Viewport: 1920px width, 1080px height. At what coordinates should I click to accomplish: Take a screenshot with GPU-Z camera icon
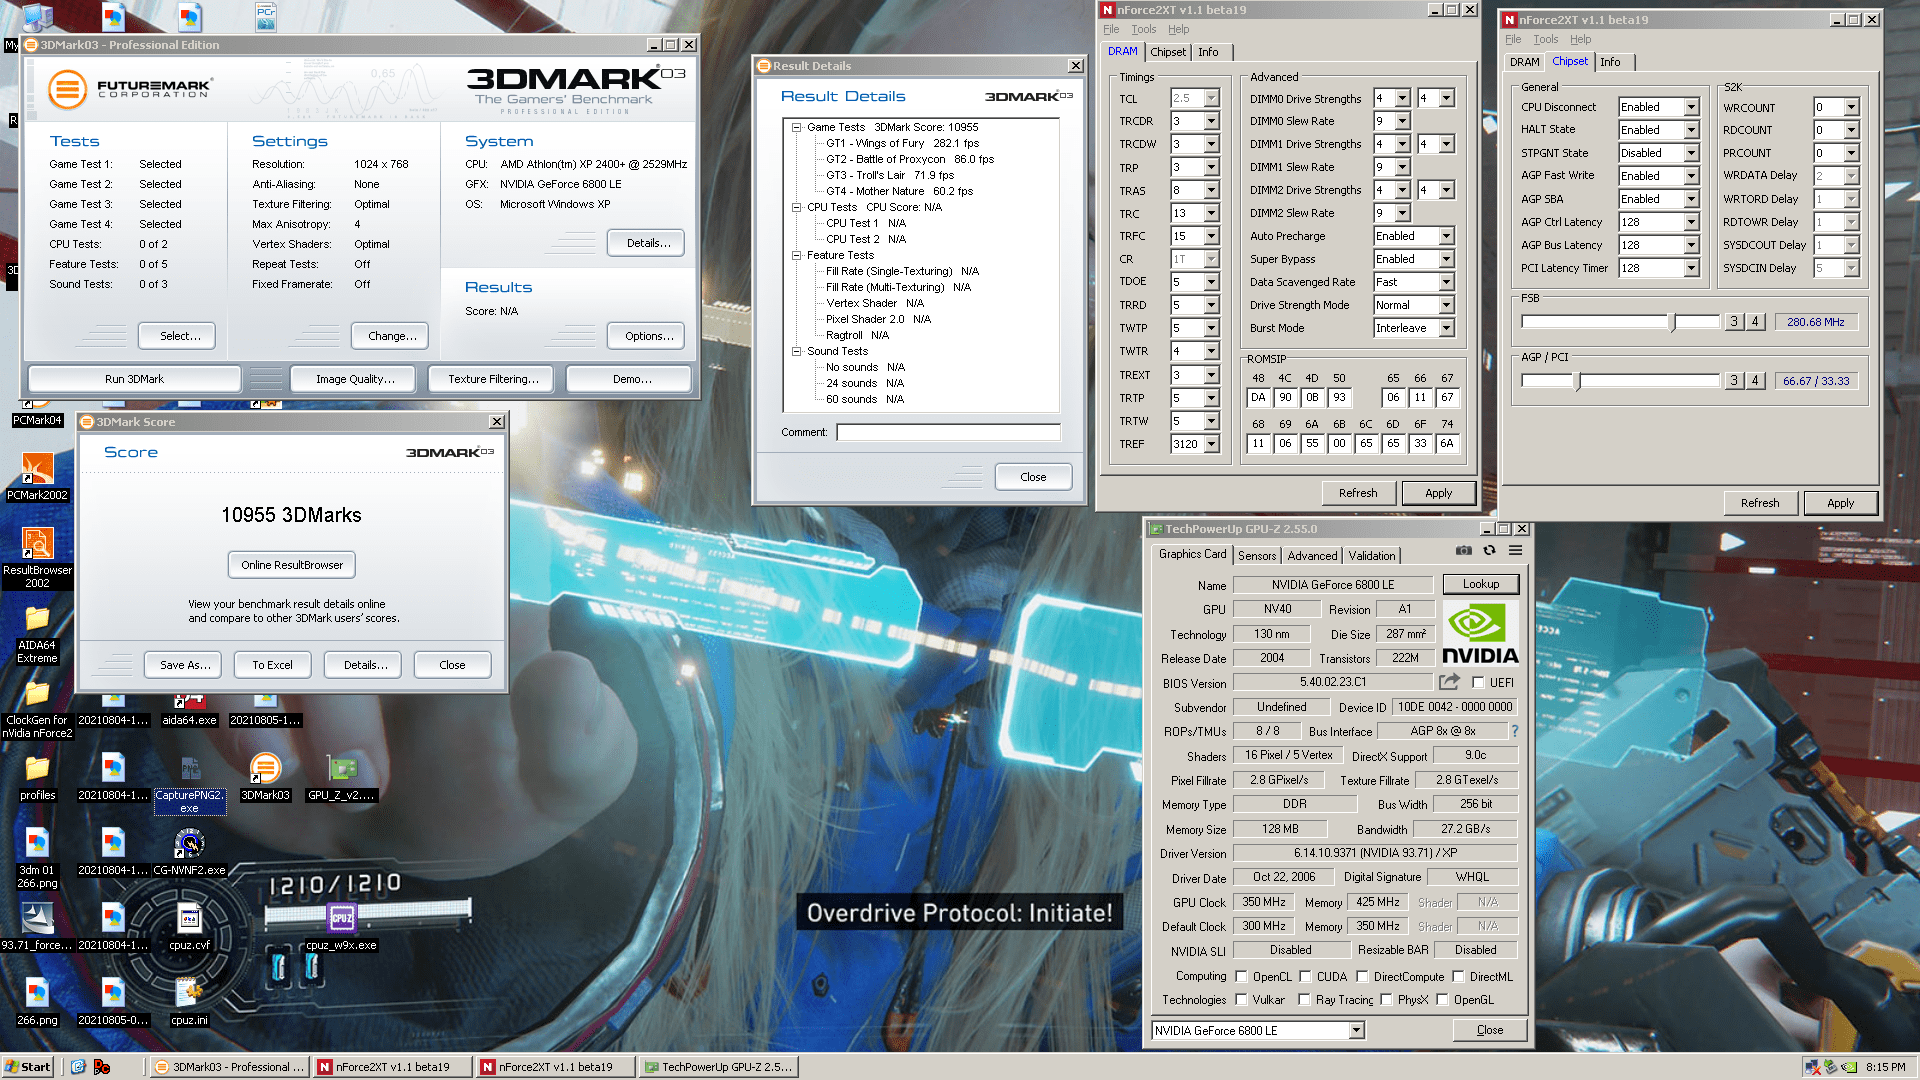1464,550
